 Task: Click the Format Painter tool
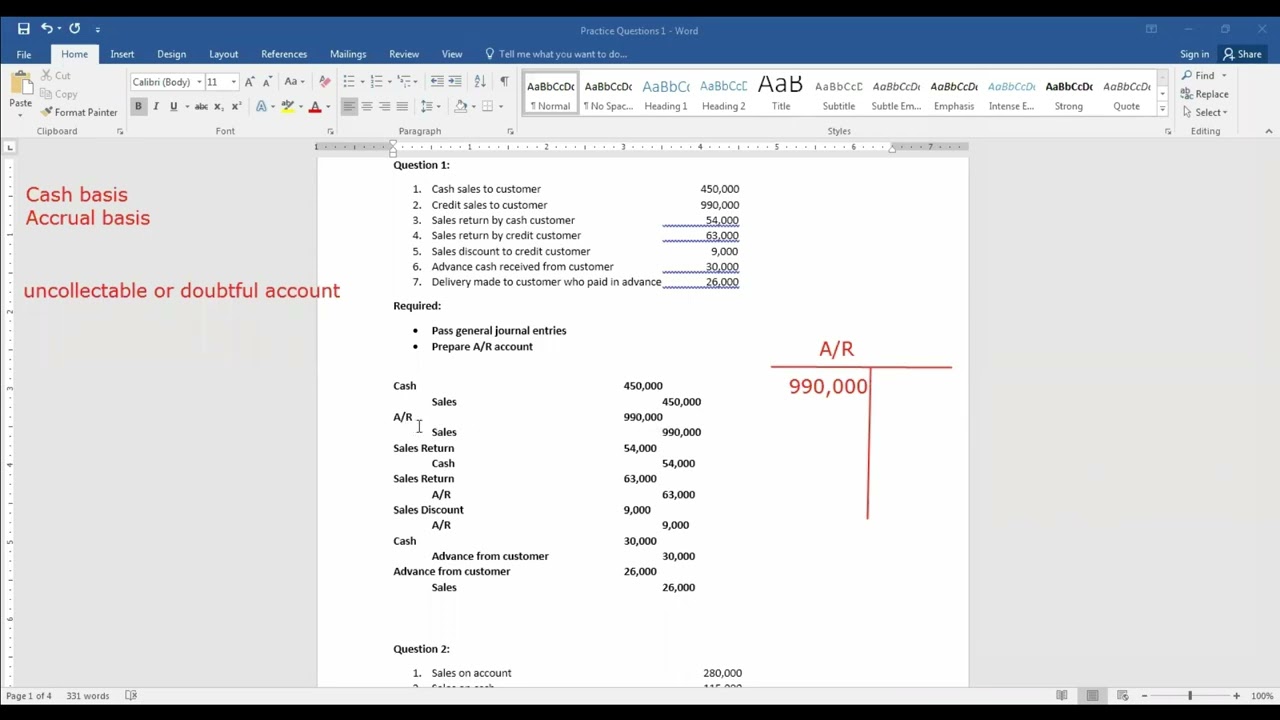pos(79,112)
